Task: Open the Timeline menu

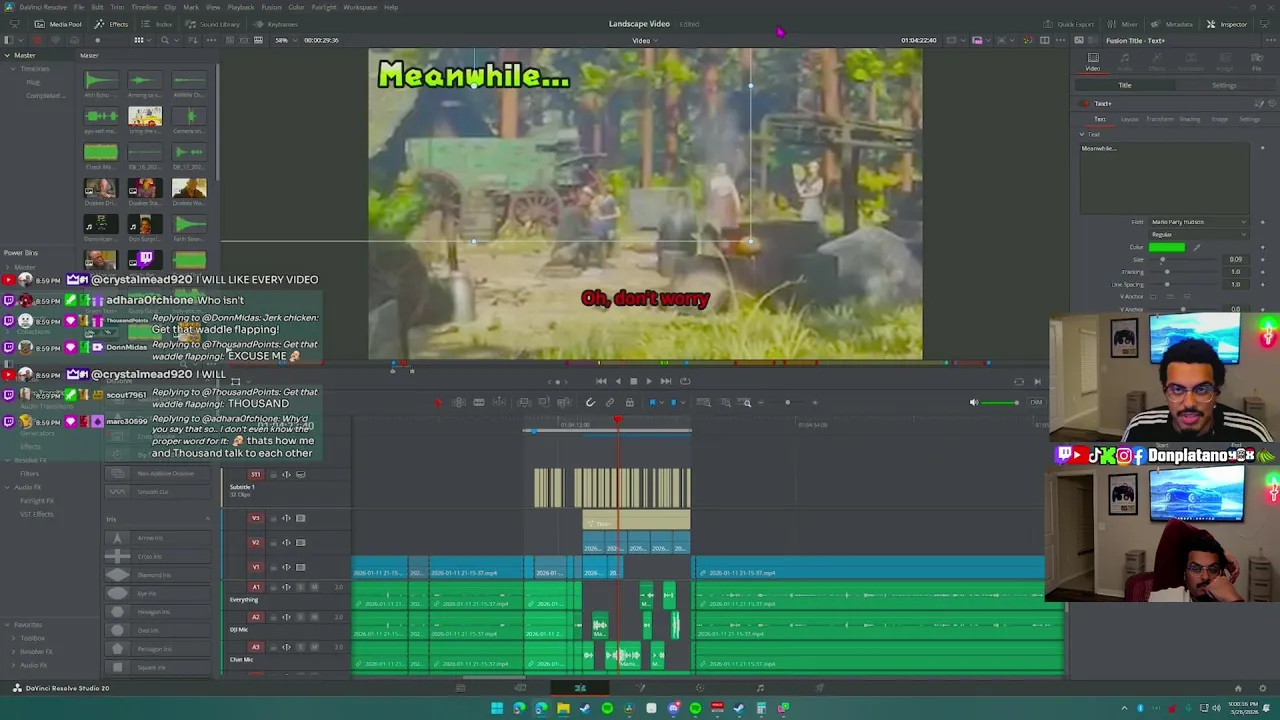Action: [144, 7]
